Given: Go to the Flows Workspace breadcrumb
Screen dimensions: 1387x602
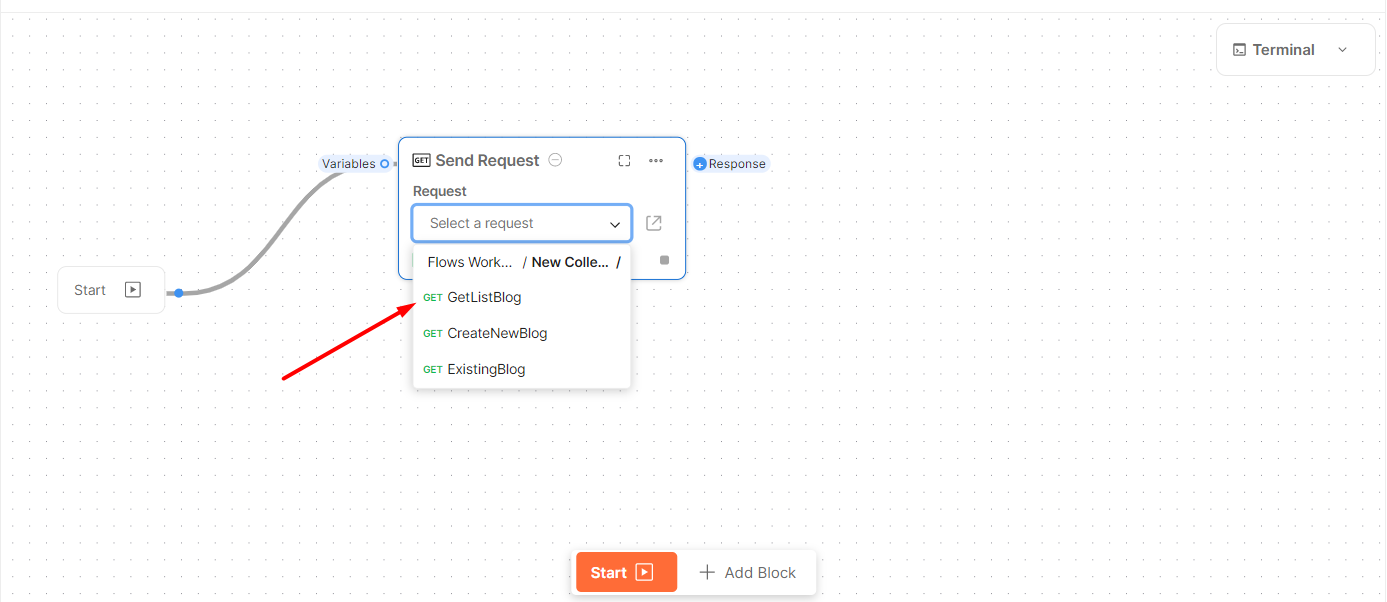Looking at the screenshot, I should tap(470, 262).
